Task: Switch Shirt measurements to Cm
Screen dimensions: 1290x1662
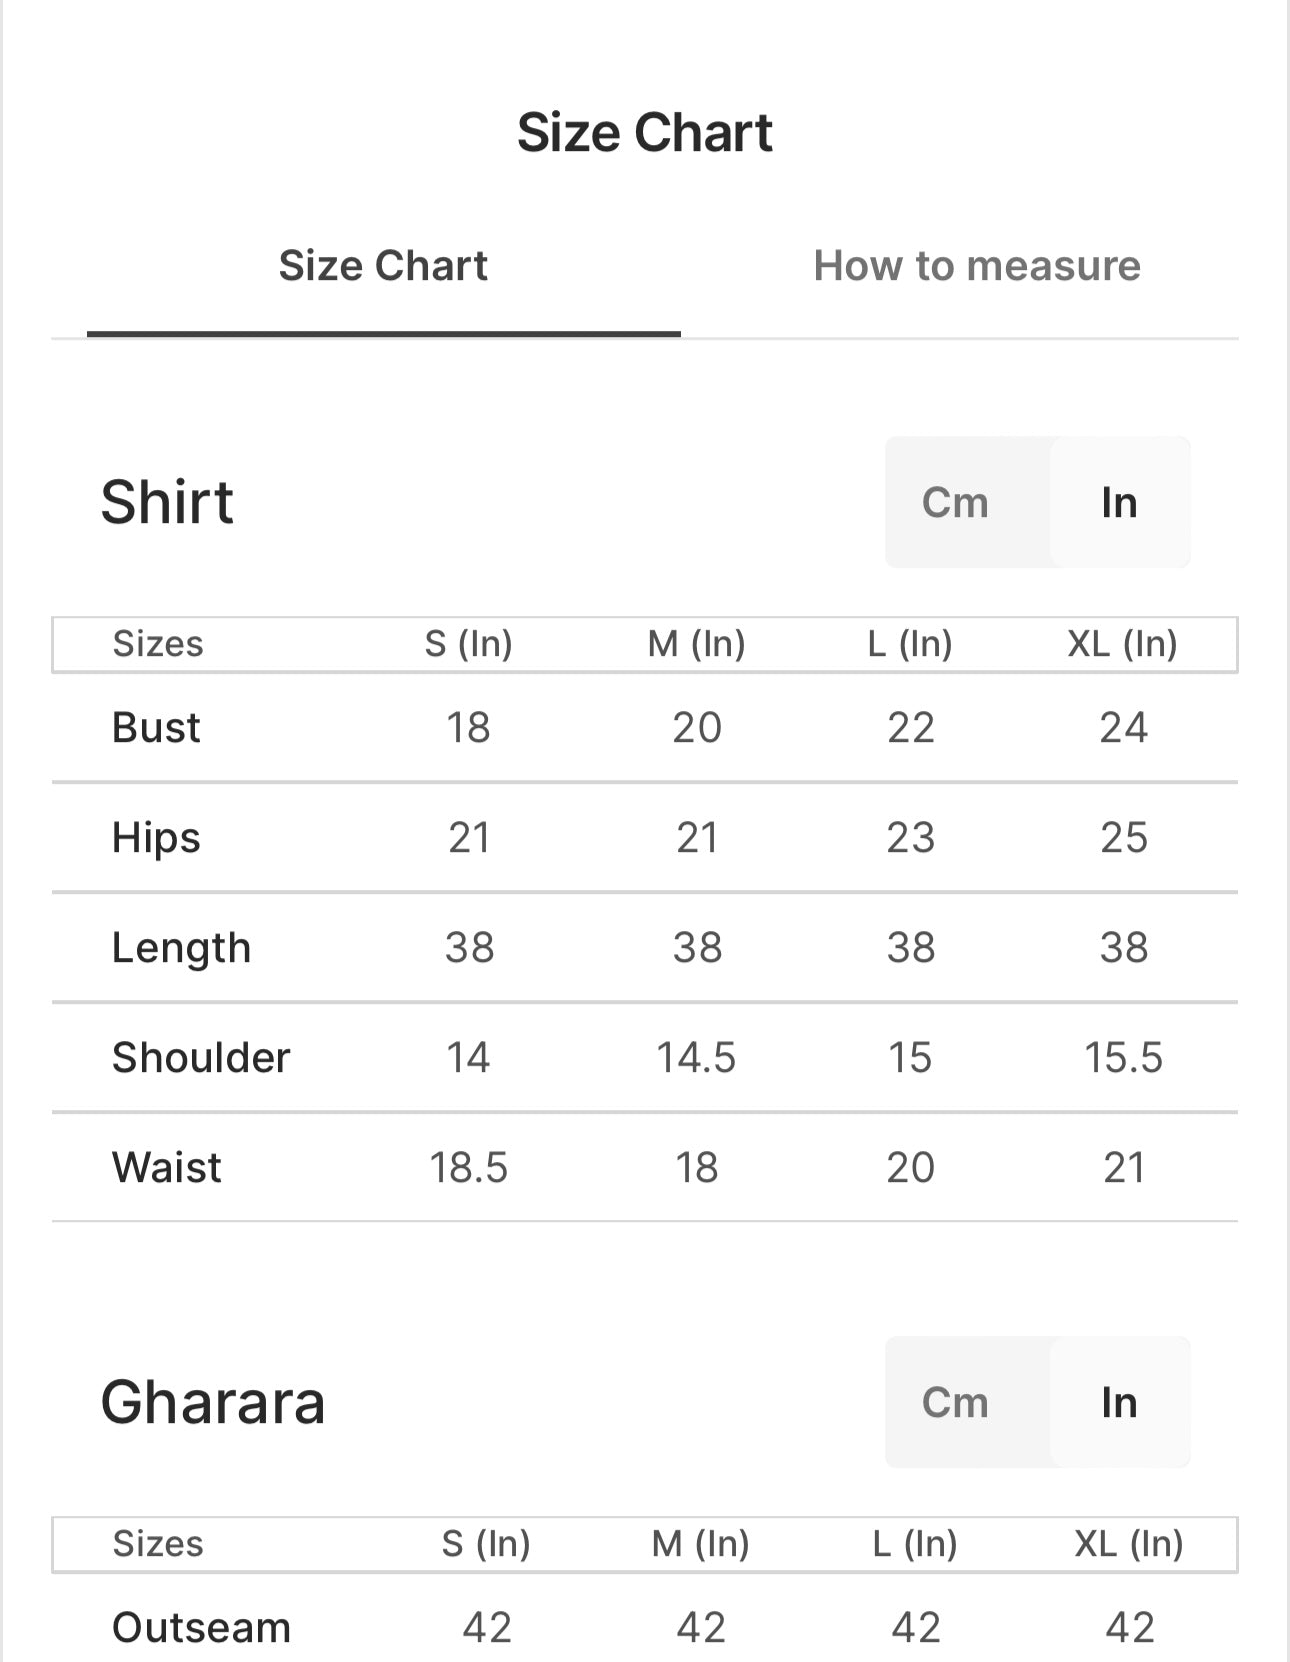Action: [x=955, y=502]
